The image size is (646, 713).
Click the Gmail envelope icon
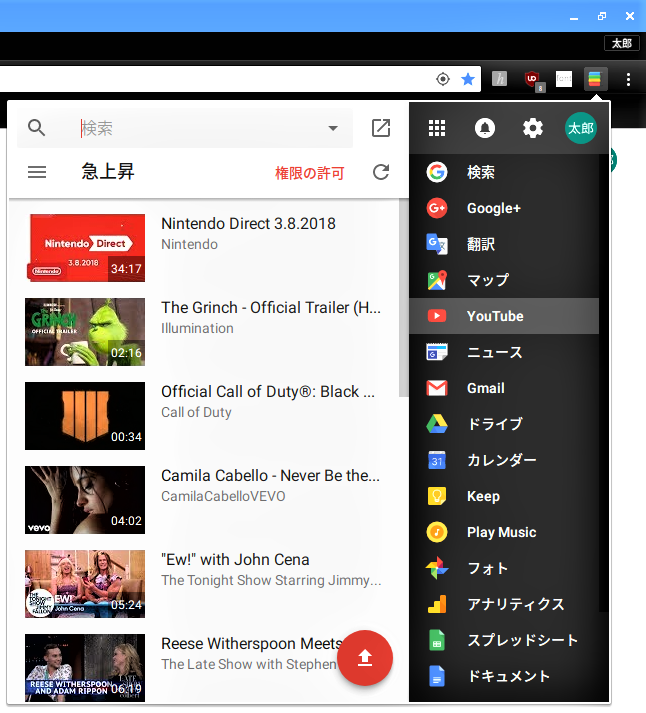[437, 388]
